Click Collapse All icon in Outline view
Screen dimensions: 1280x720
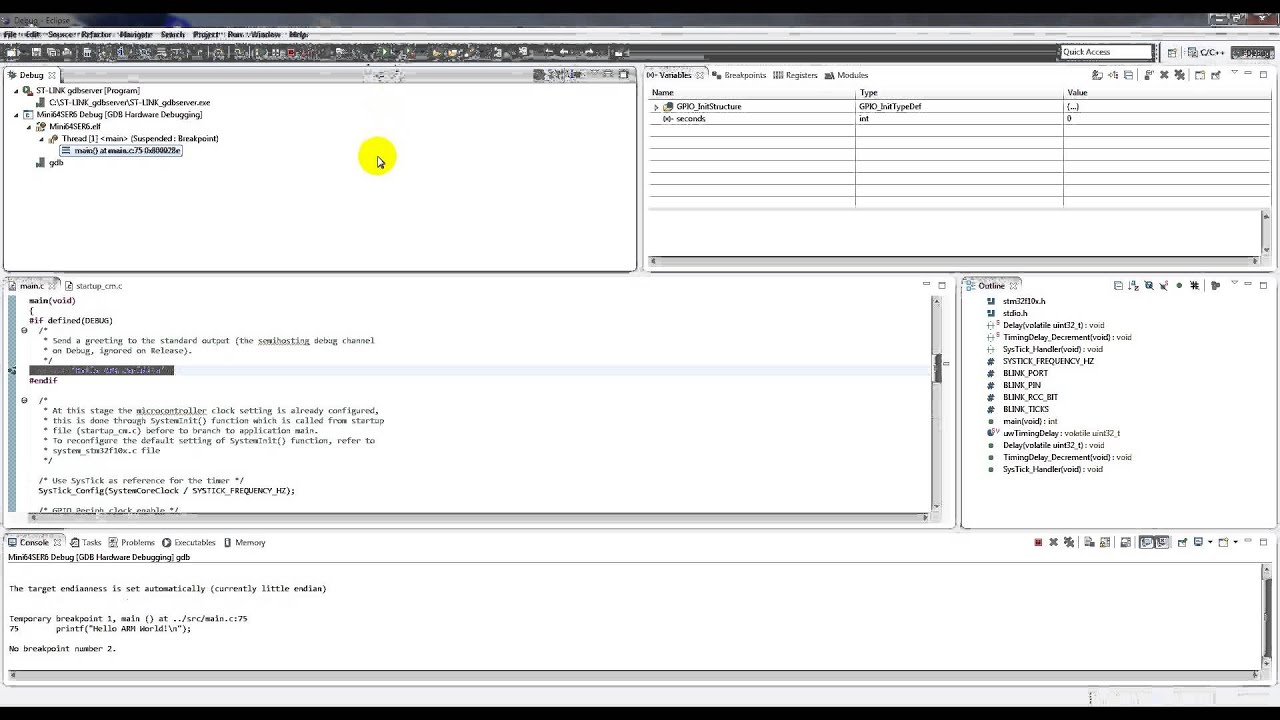[x=1118, y=285]
